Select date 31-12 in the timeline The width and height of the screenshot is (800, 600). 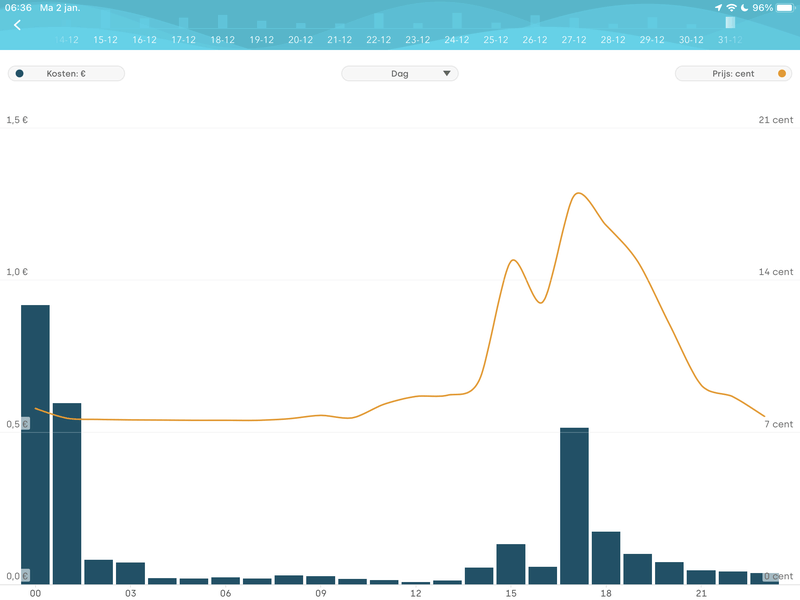(730, 40)
